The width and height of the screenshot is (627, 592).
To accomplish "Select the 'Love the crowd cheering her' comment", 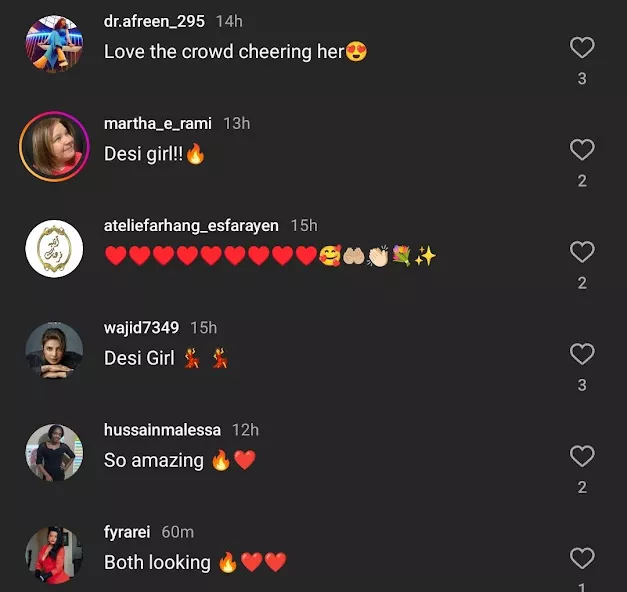I will point(224,51).
